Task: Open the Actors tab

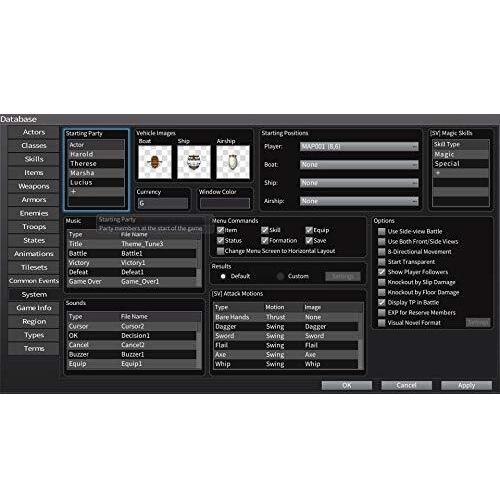Action: pos(34,132)
